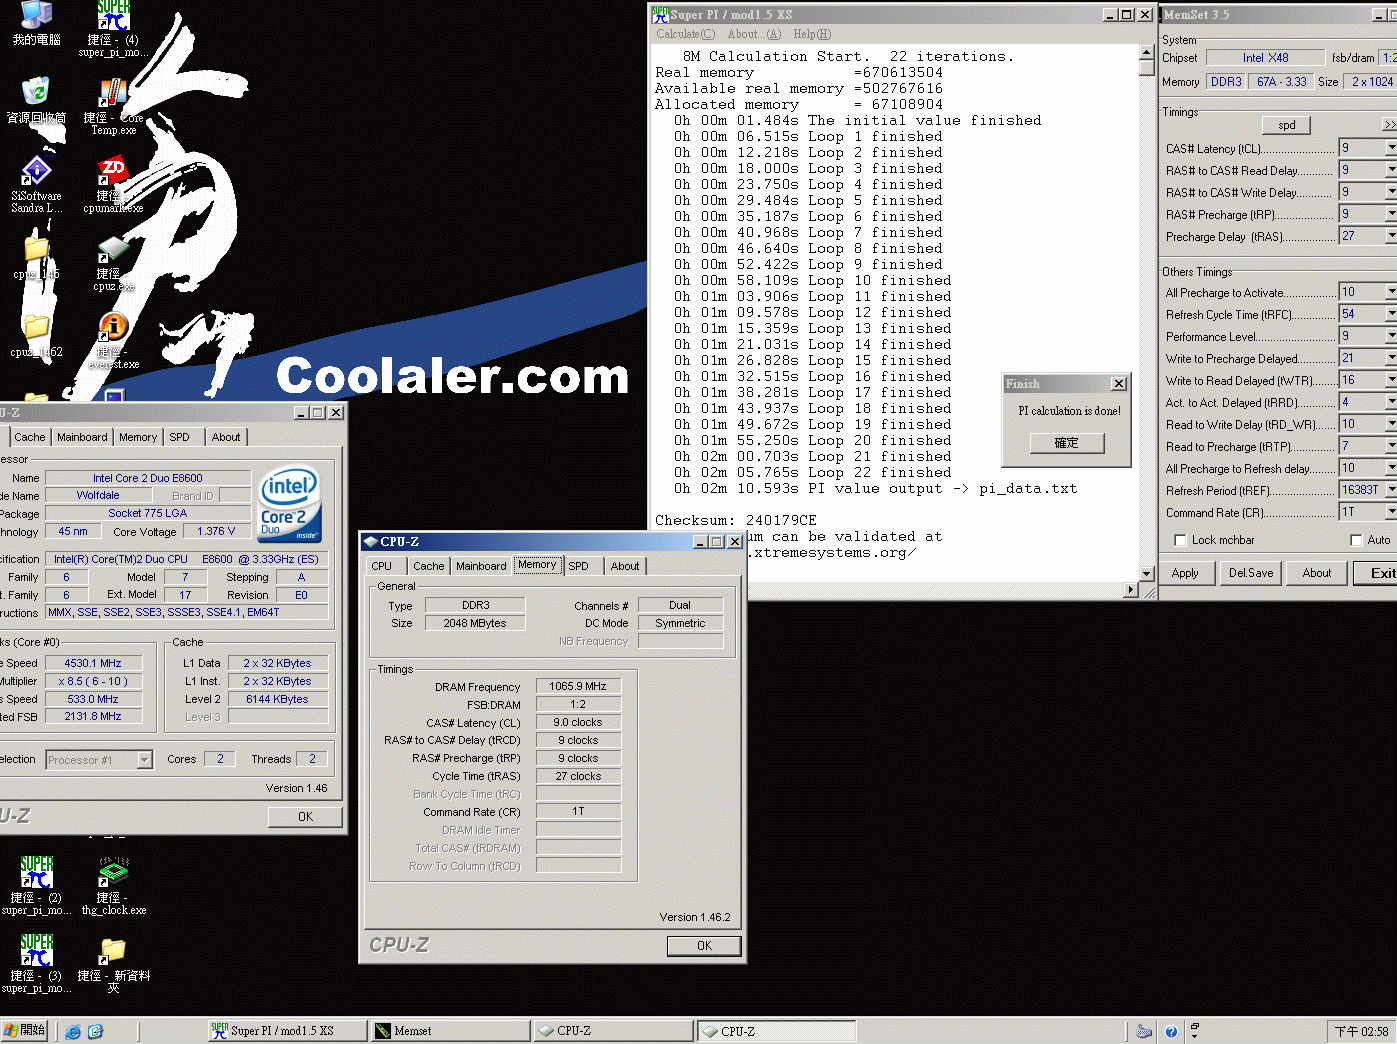Click OK in the front CPU-Z window

(704, 946)
